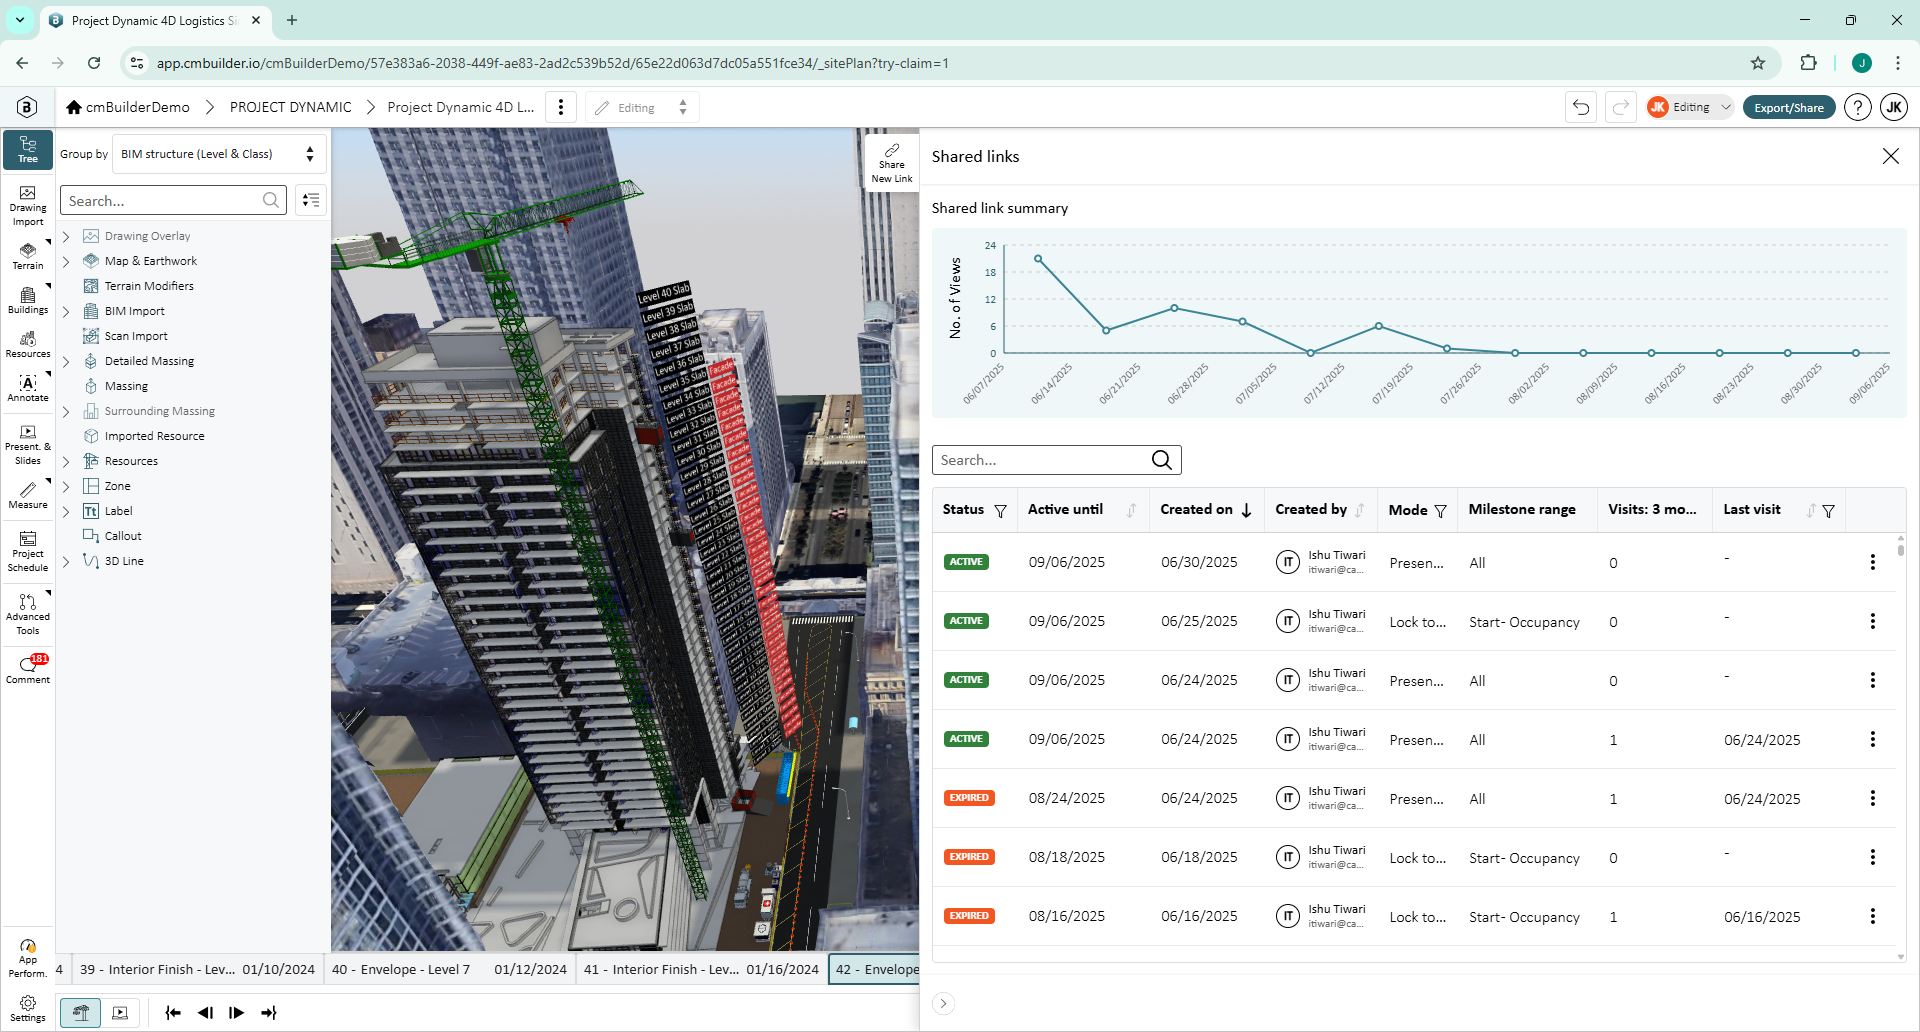Collapse panel with bottom arrow button
The height and width of the screenshot is (1032, 1920).
943,1004
